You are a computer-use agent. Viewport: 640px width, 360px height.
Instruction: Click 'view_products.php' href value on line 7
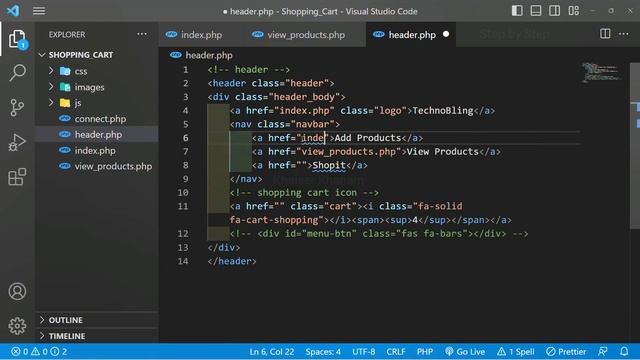[348, 152]
